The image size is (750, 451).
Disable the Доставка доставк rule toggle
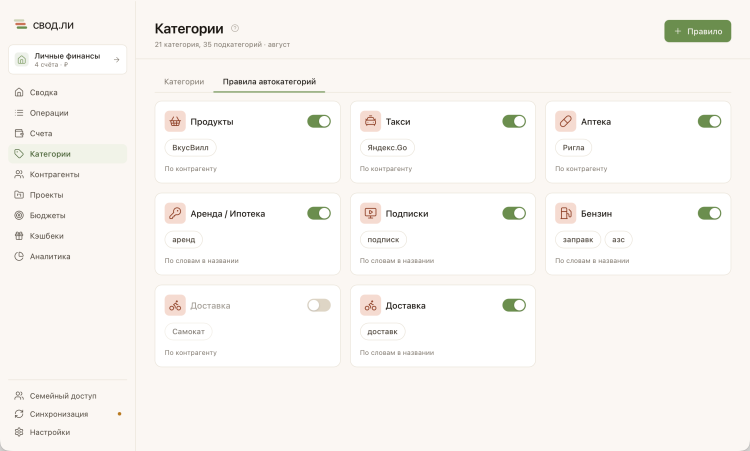[514, 305]
